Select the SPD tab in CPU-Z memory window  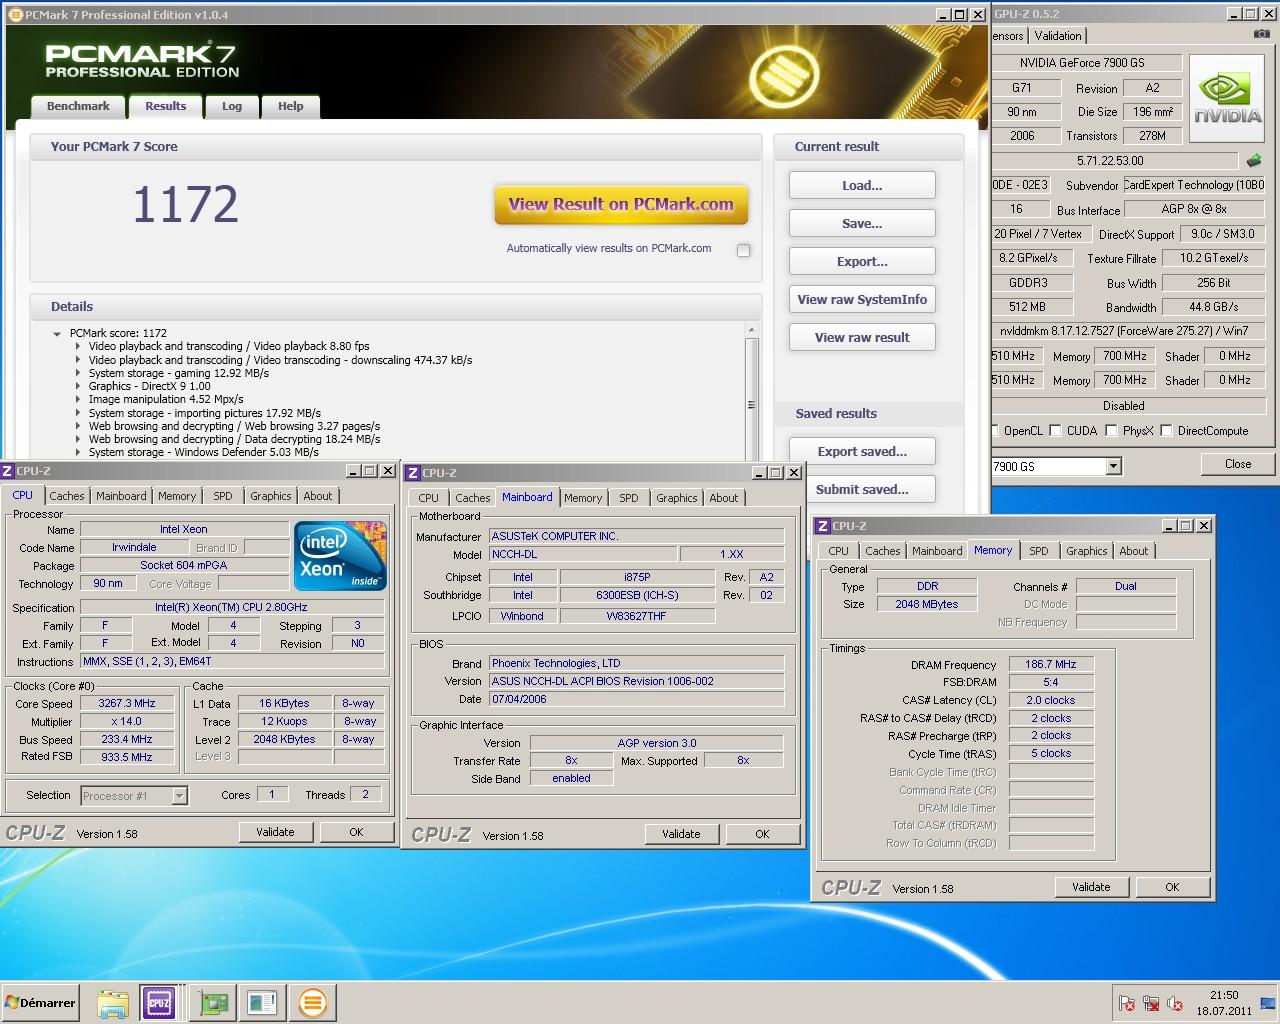click(1039, 551)
